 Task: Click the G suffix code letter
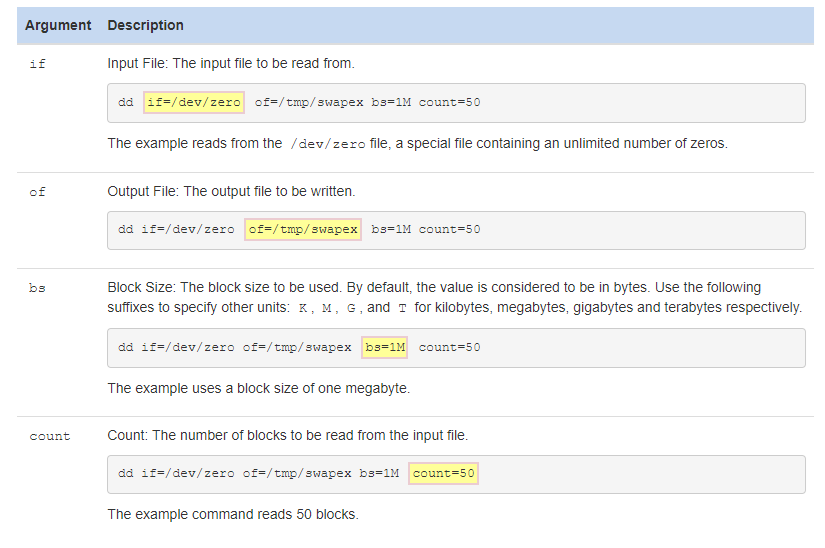coord(351,308)
